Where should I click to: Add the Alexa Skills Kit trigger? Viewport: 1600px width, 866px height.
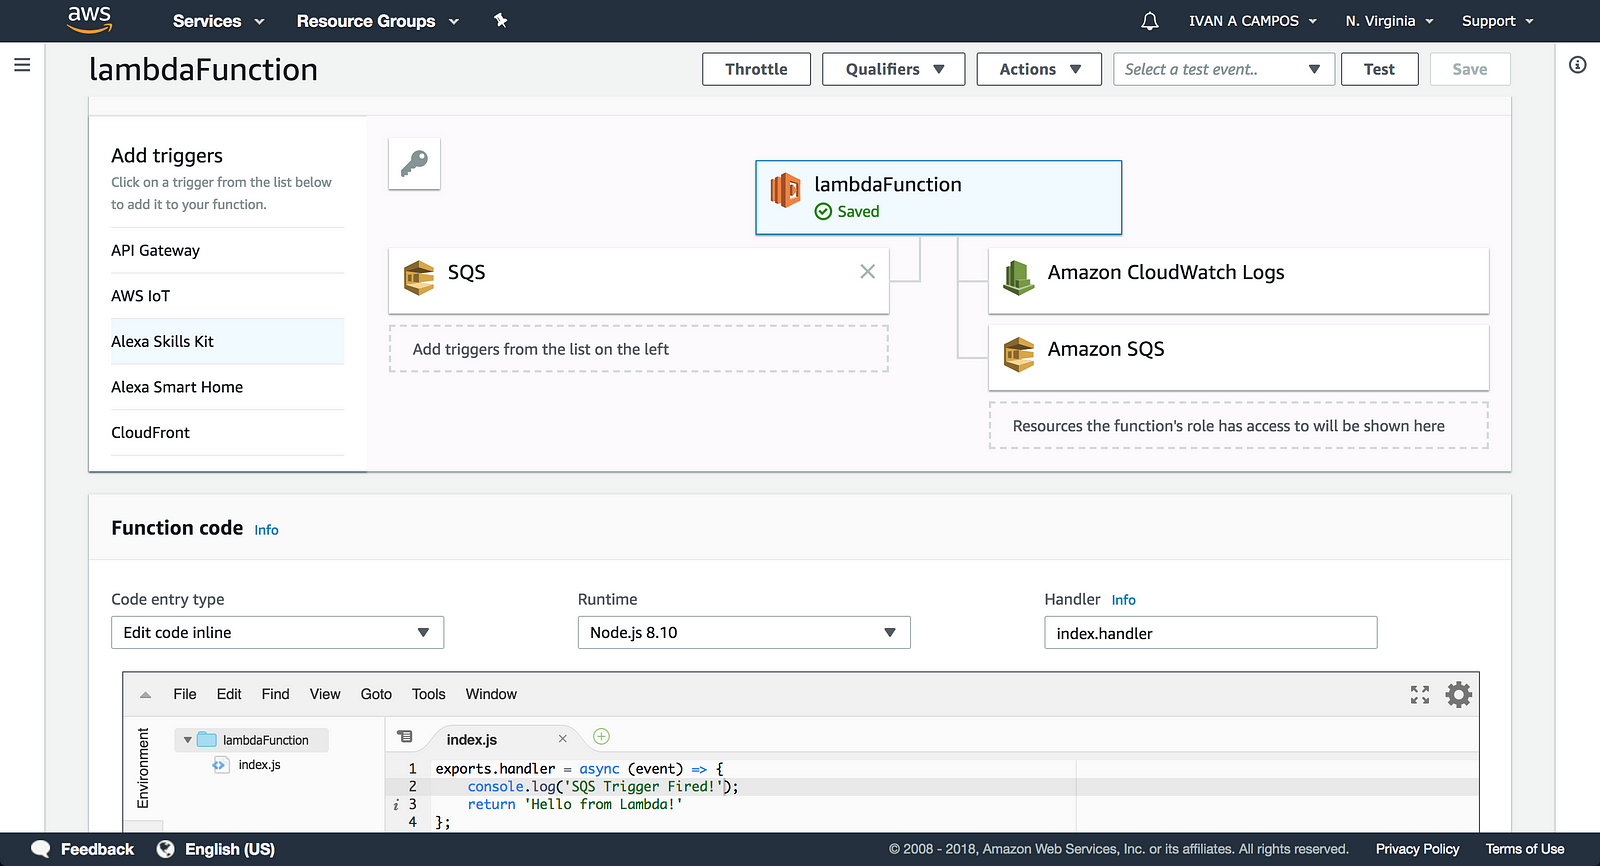click(x=227, y=341)
